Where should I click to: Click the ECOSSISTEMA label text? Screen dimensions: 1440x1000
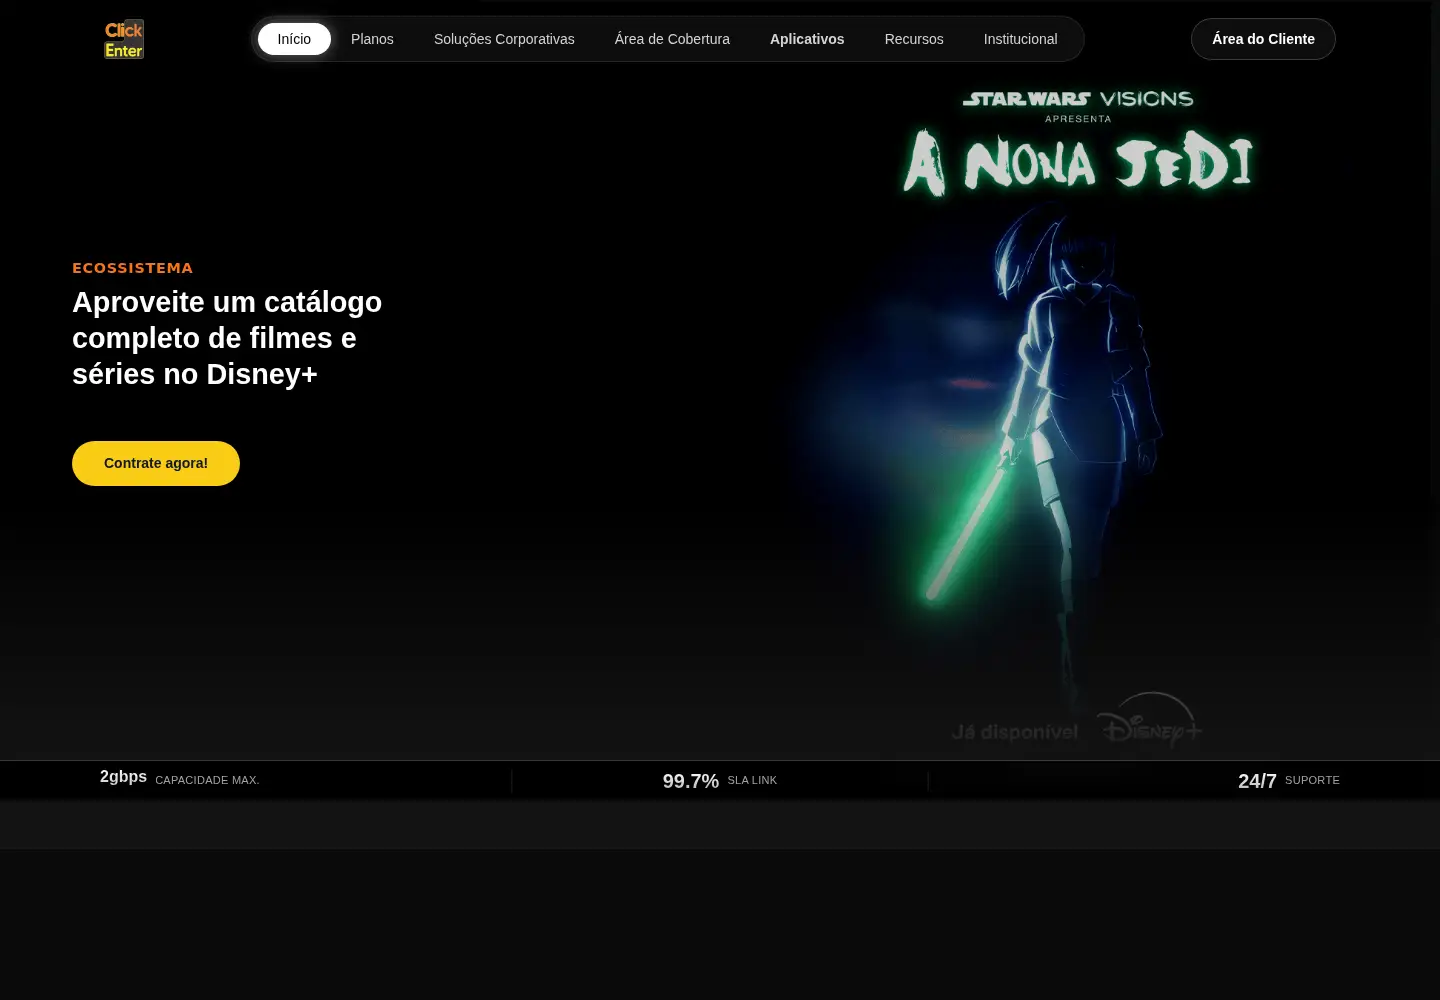pos(132,268)
